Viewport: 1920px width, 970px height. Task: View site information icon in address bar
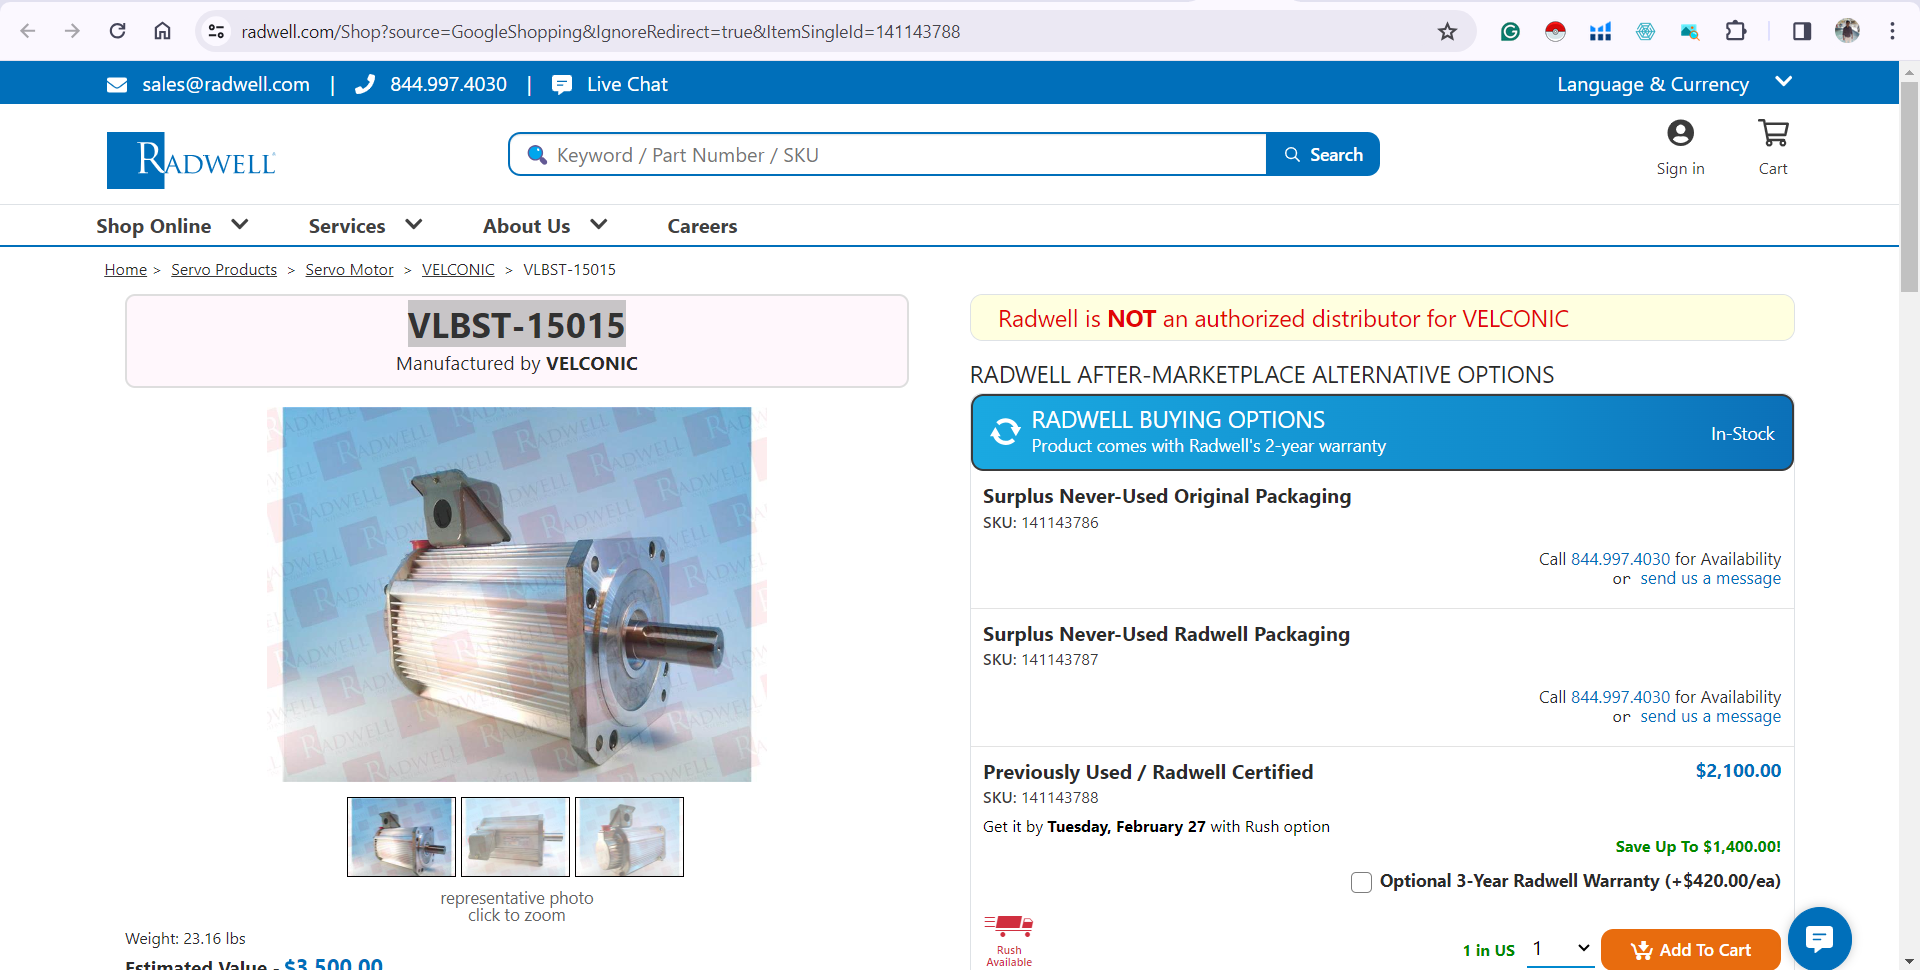click(x=216, y=31)
